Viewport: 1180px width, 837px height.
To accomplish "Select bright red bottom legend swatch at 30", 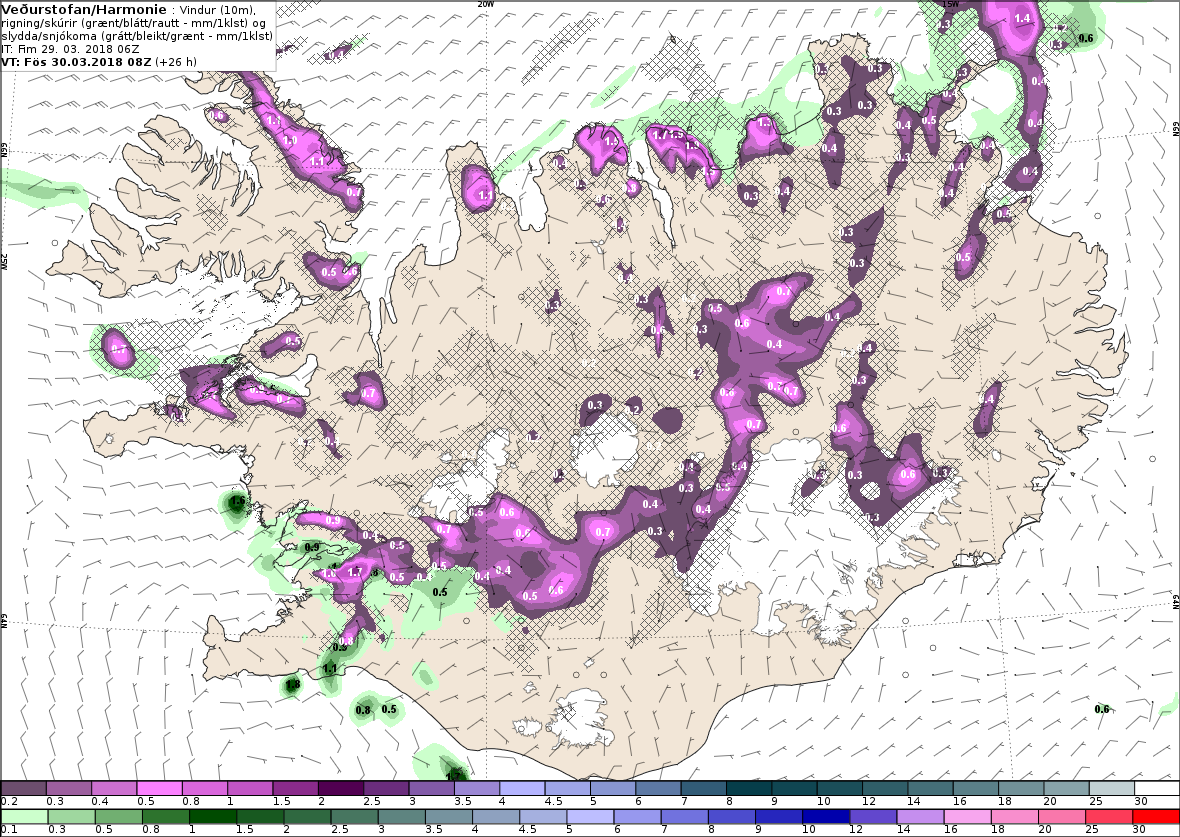I will (x=1156, y=817).
